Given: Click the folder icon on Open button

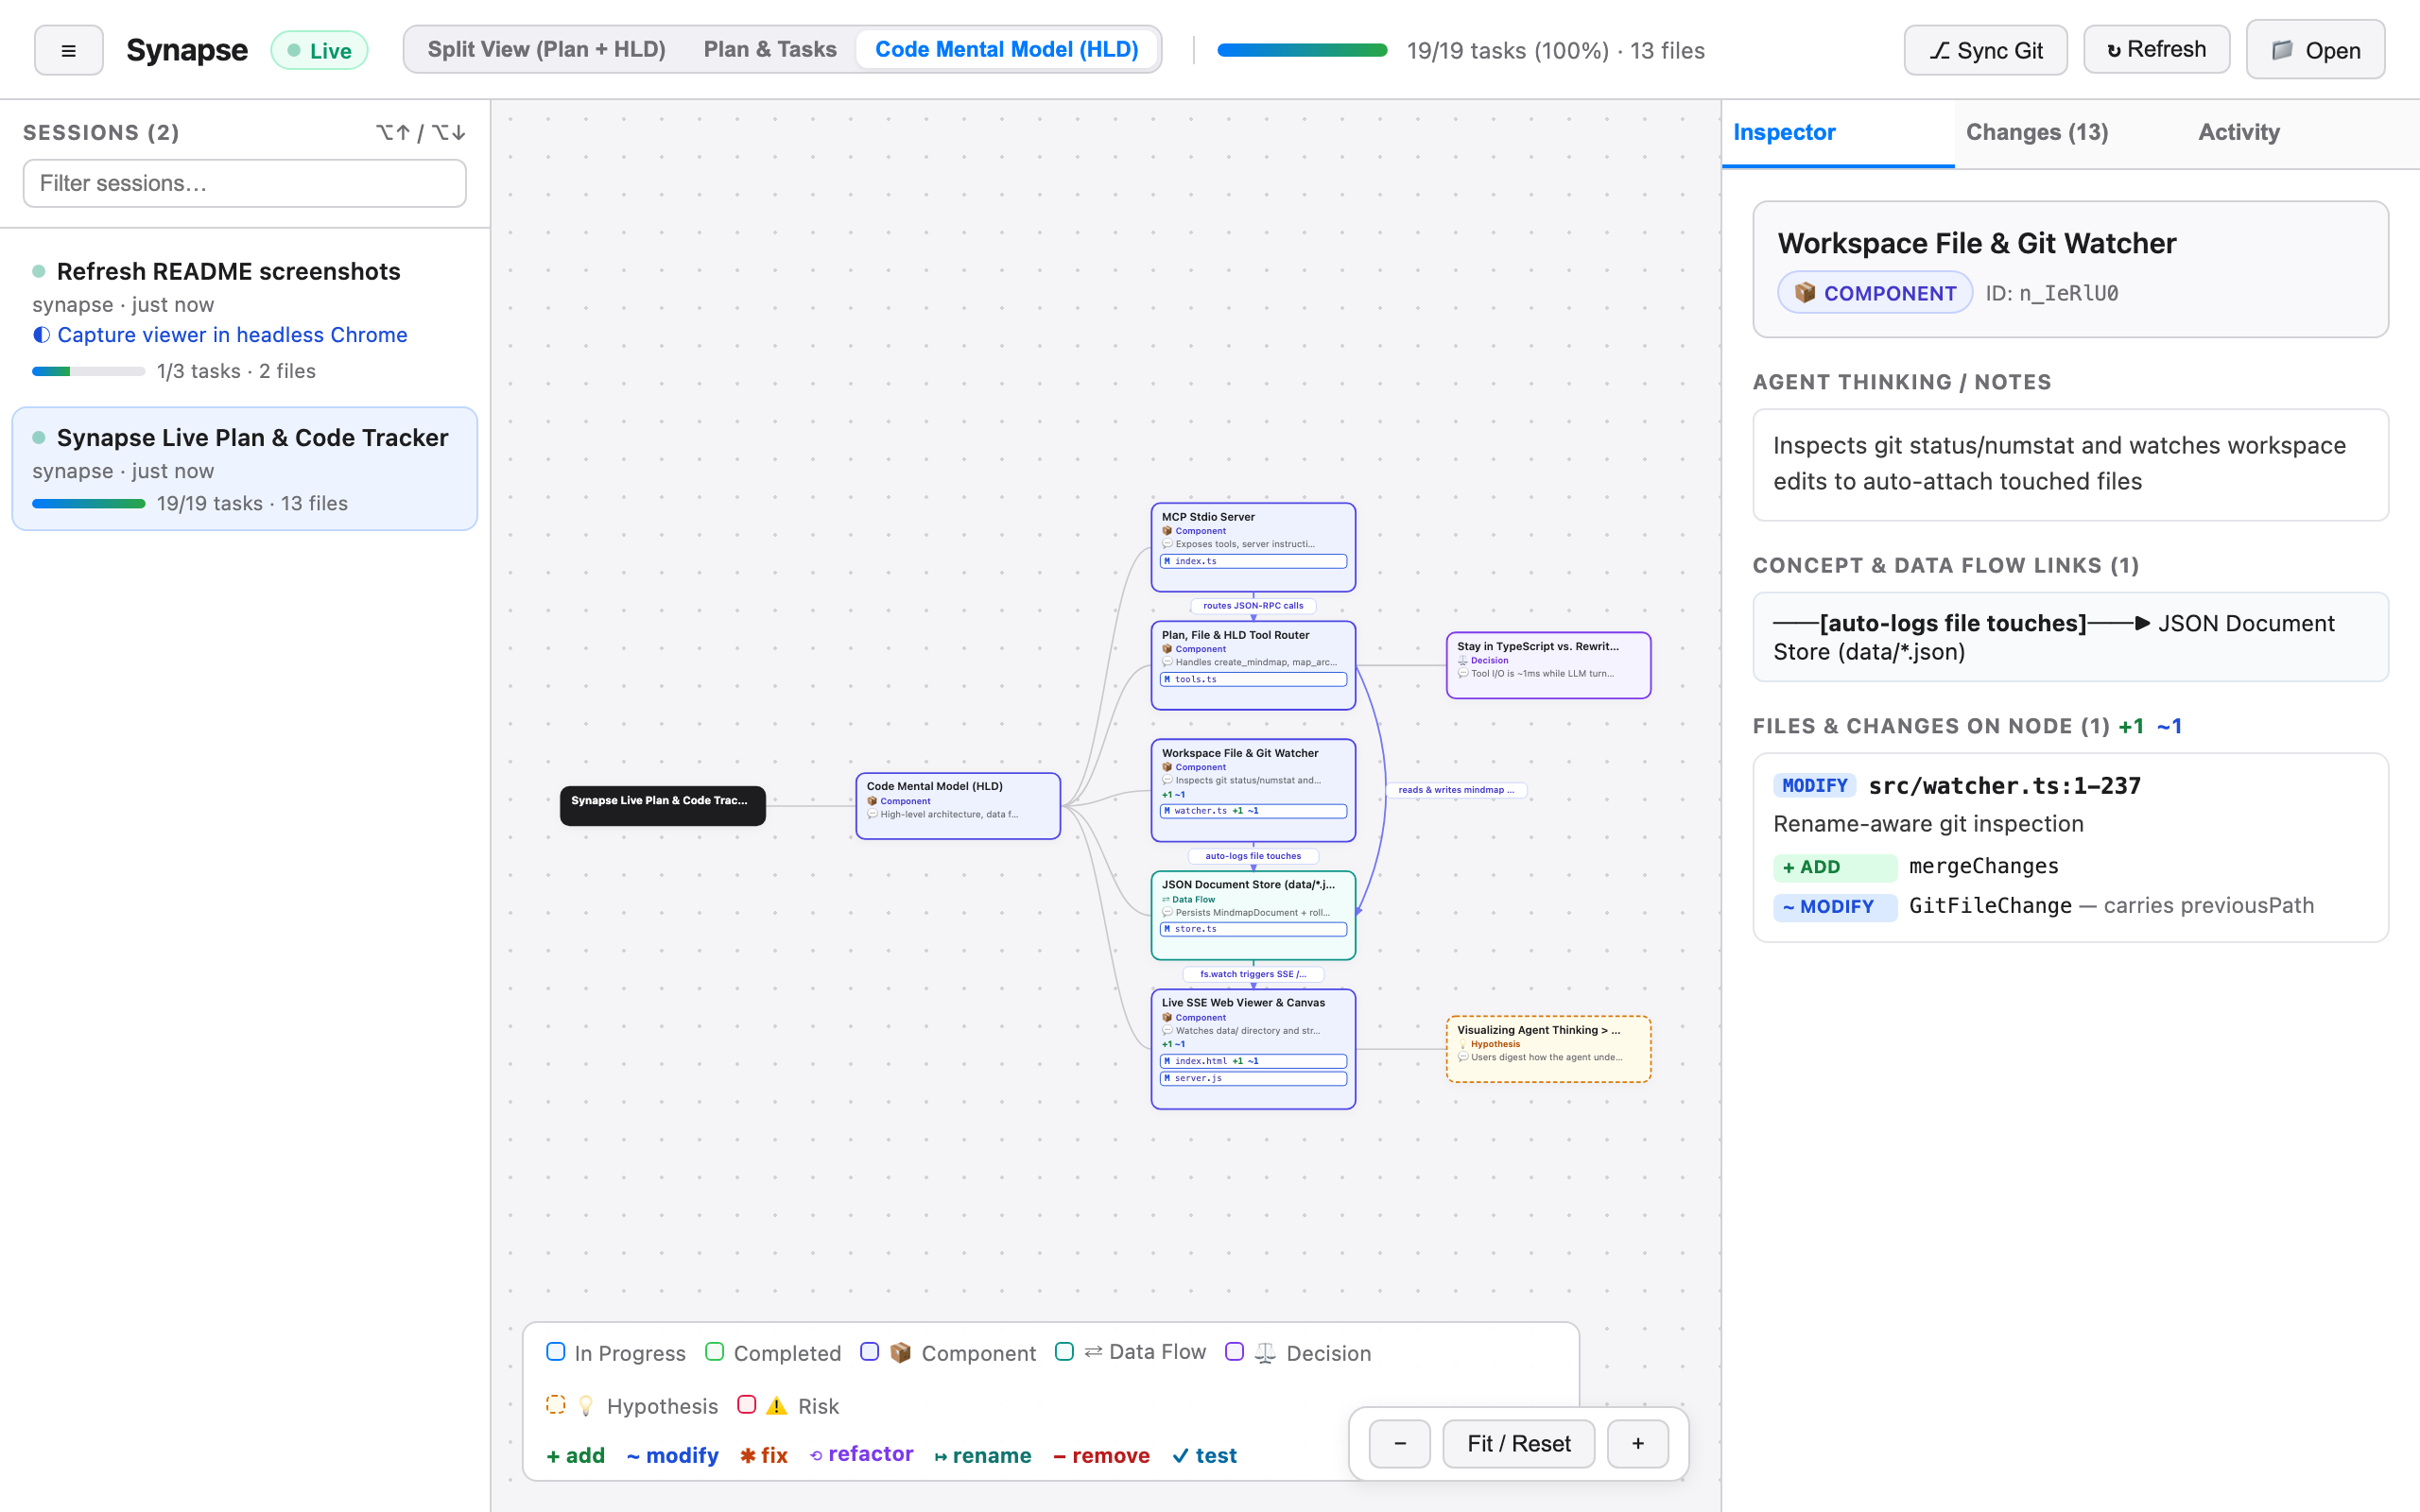Looking at the screenshot, I should point(2282,50).
